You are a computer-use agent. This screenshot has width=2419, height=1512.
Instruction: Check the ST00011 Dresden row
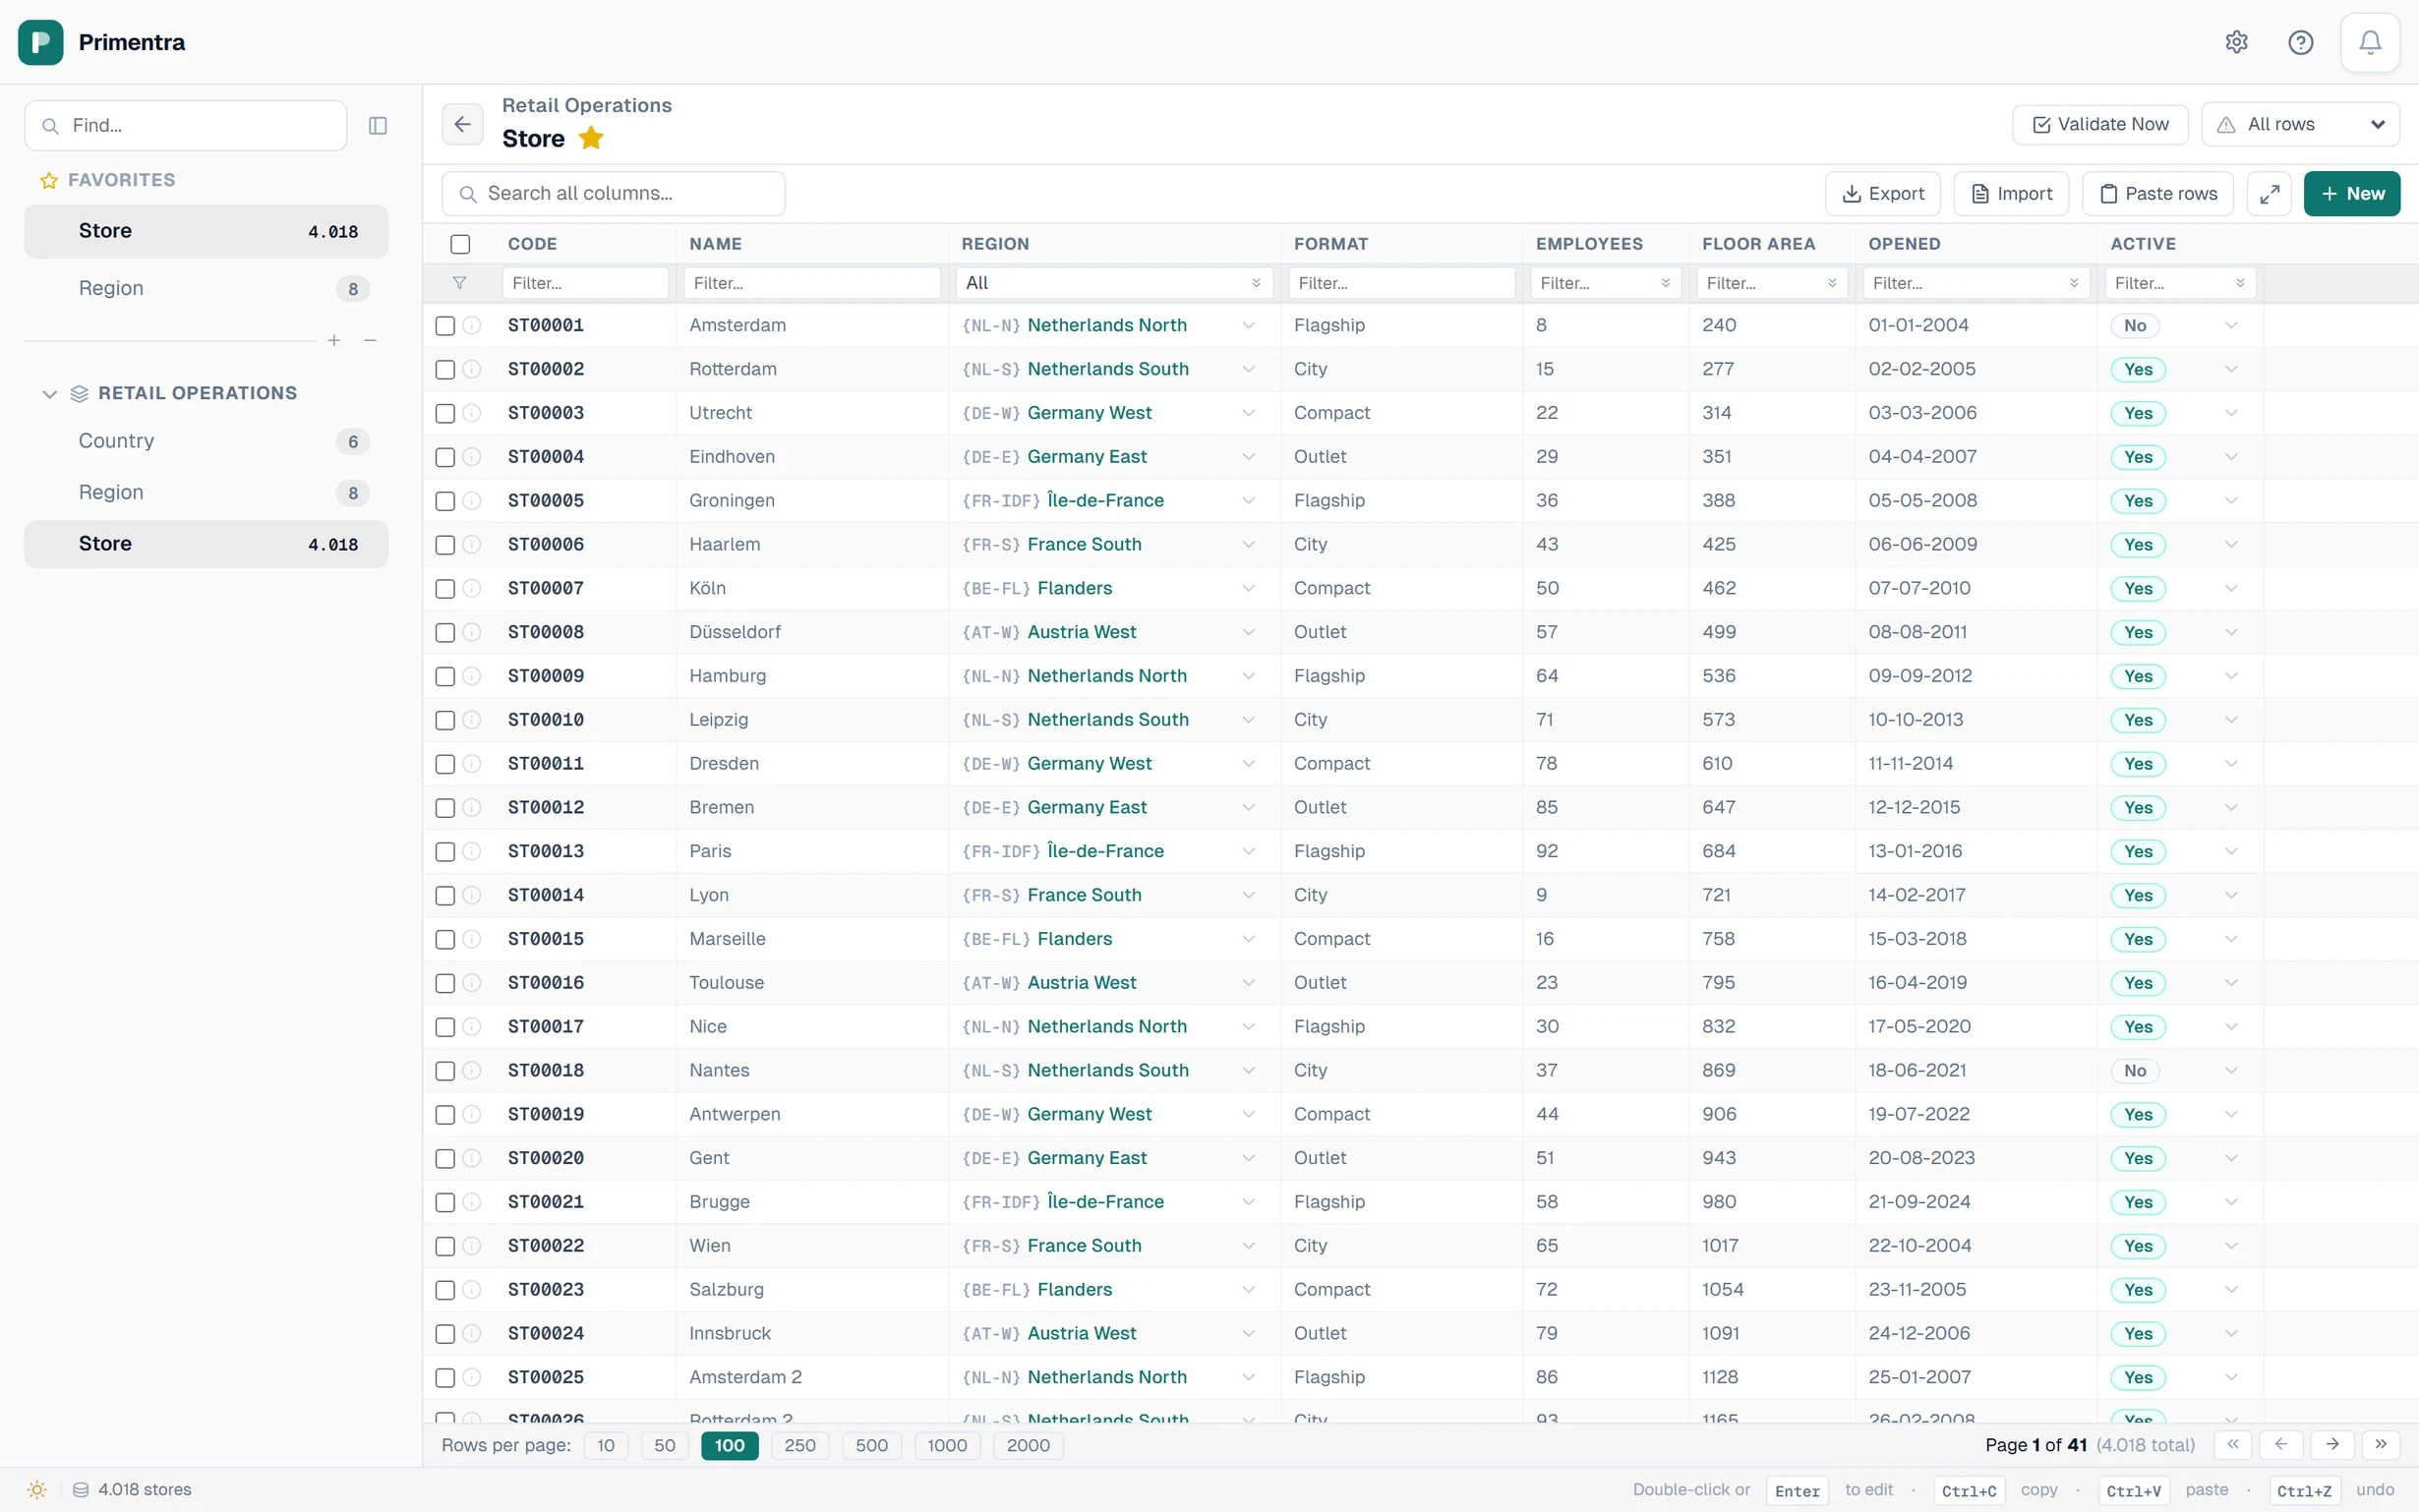pyautogui.click(x=445, y=763)
